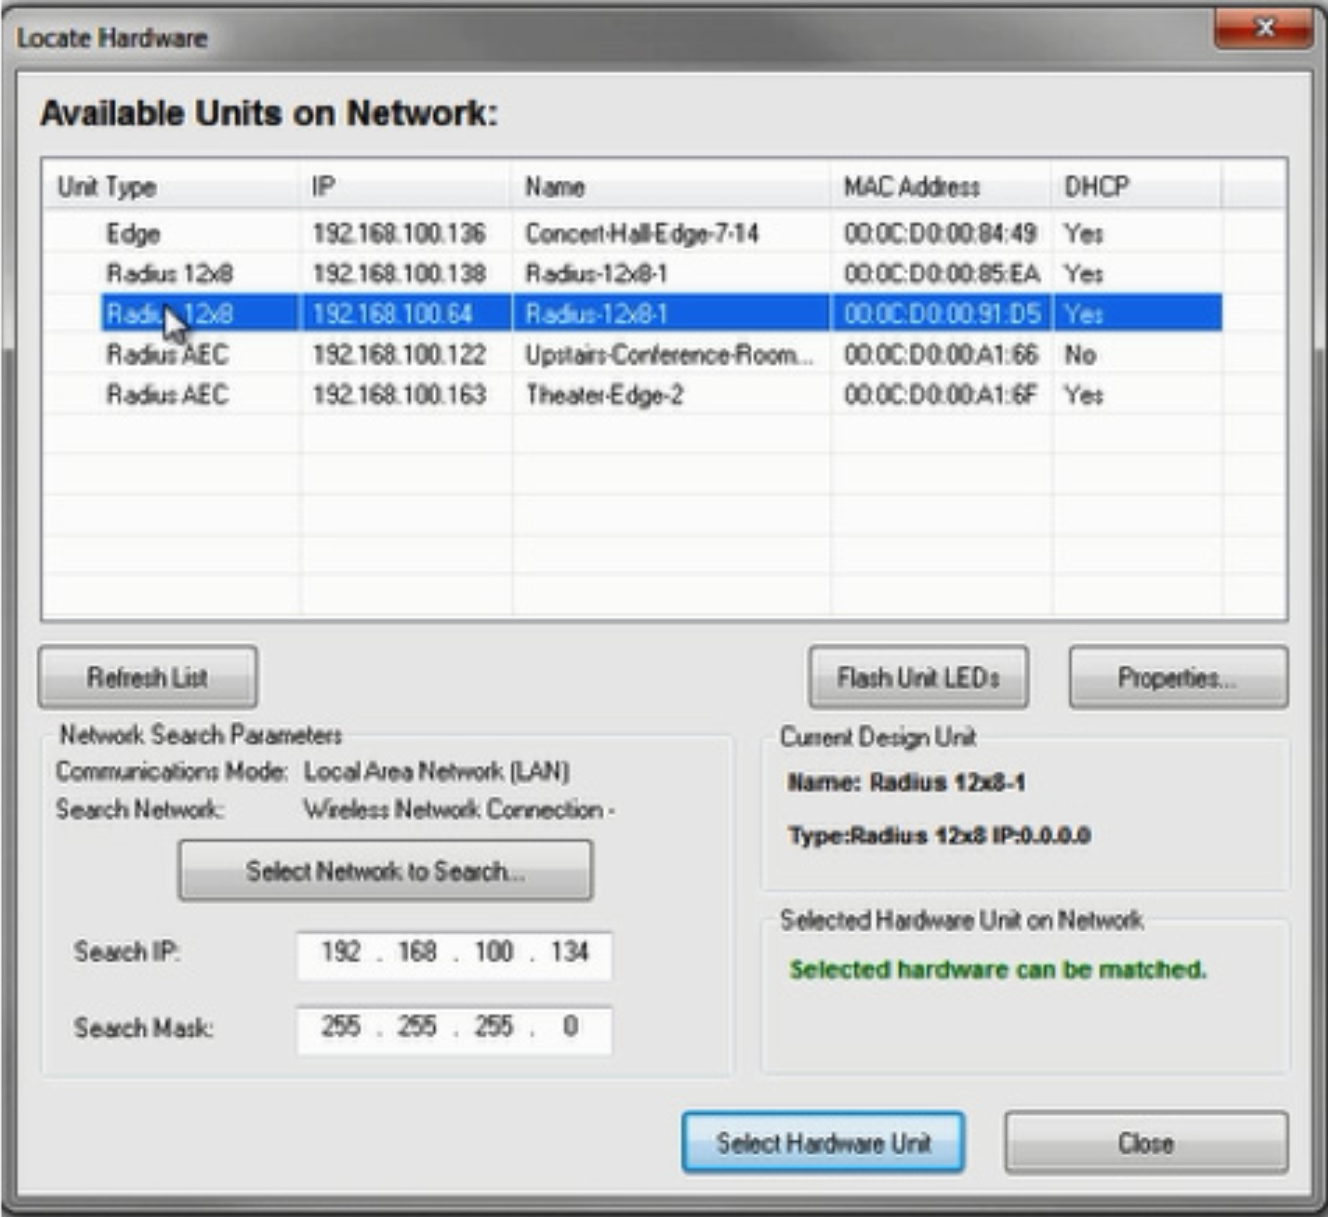The height and width of the screenshot is (1218, 1328).
Task: Click Select Network to Search button
Action: tap(385, 871)
